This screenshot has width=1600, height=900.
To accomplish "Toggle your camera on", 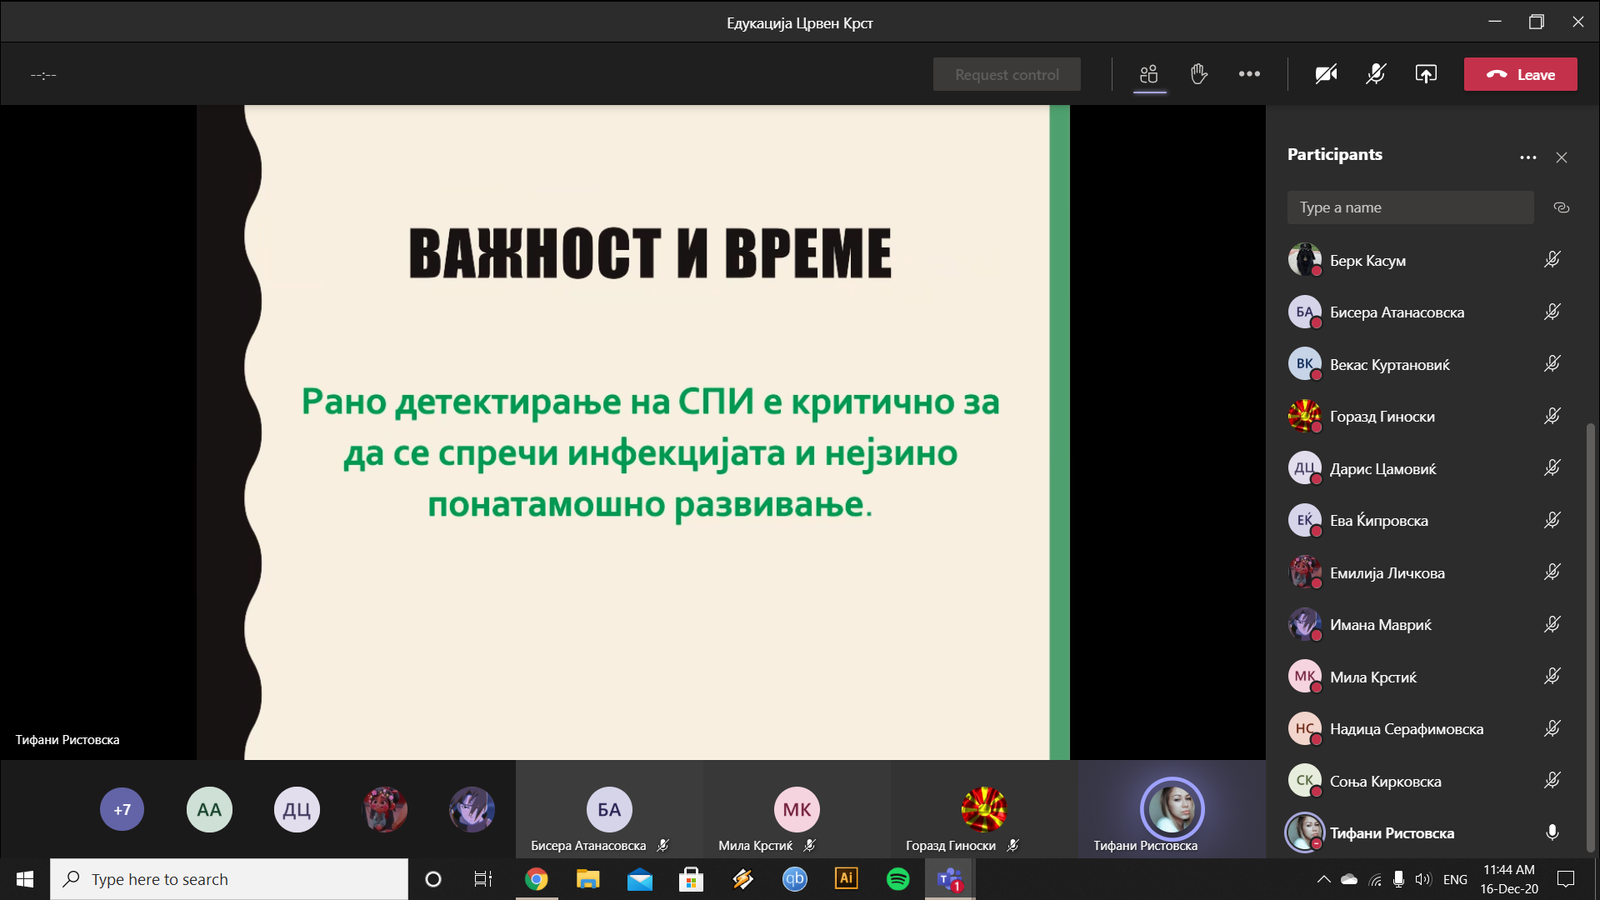I will pyautogui.click(x=1326, y=74).
